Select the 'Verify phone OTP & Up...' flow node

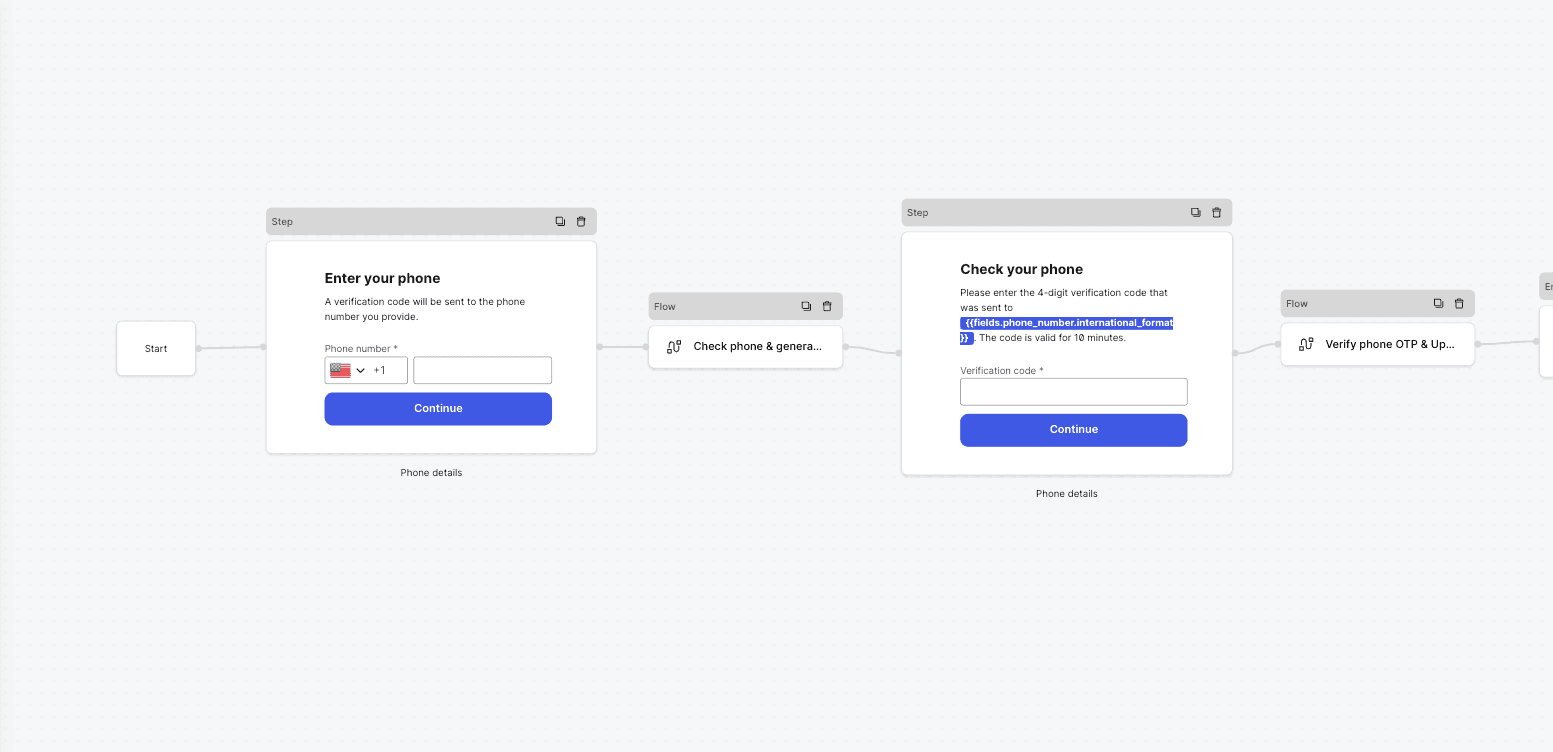1390,344
